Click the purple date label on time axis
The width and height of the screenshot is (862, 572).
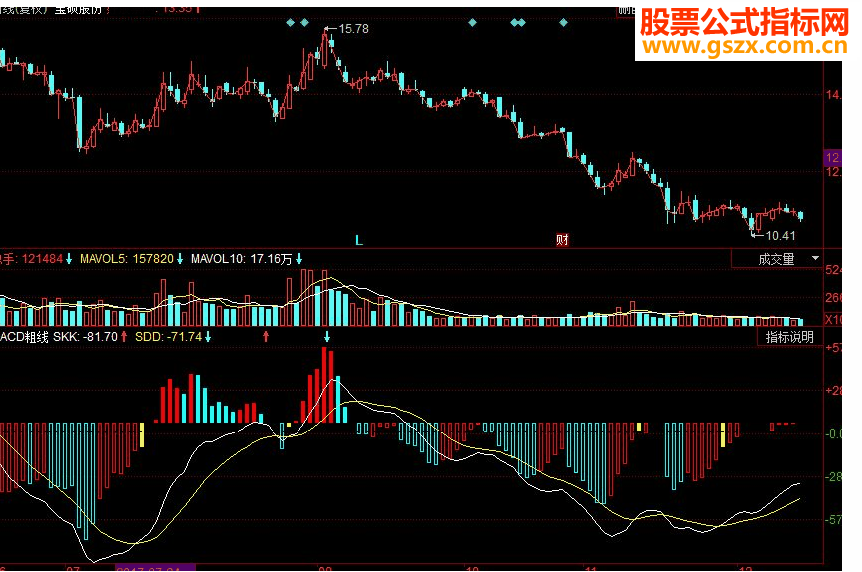(156, 568)
